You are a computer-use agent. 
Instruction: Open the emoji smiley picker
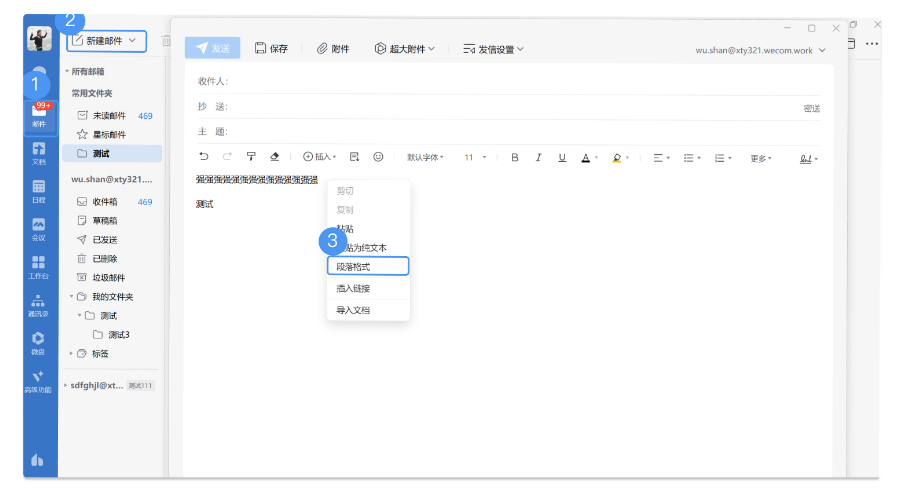(378, 157)
